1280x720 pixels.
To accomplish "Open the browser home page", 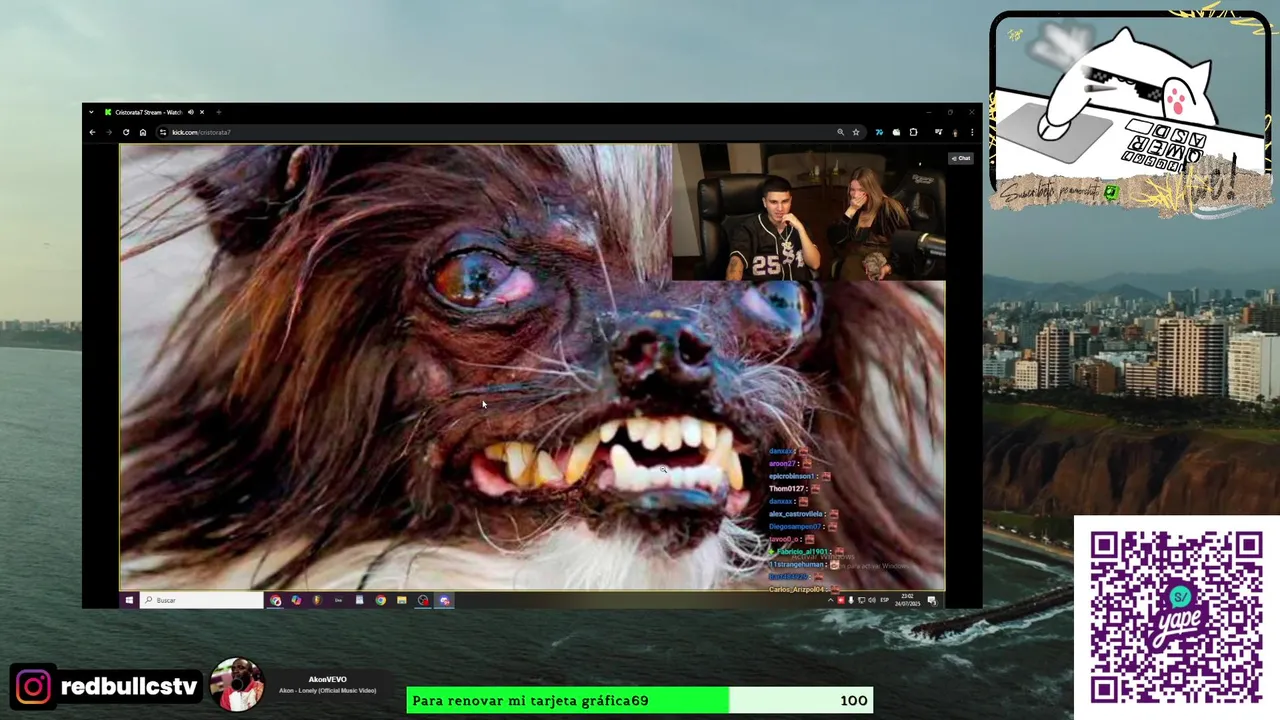I will (143, 132).
